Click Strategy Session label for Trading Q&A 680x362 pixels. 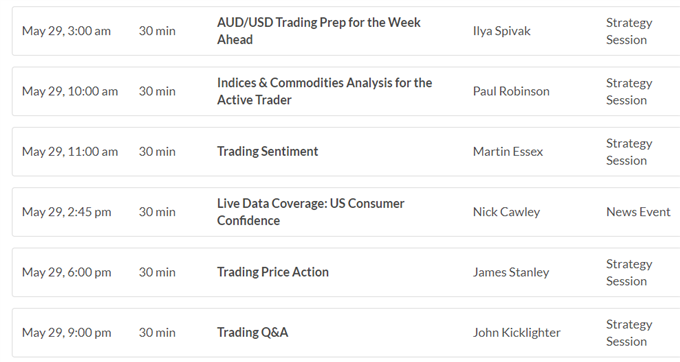click(x=629, y=333)
